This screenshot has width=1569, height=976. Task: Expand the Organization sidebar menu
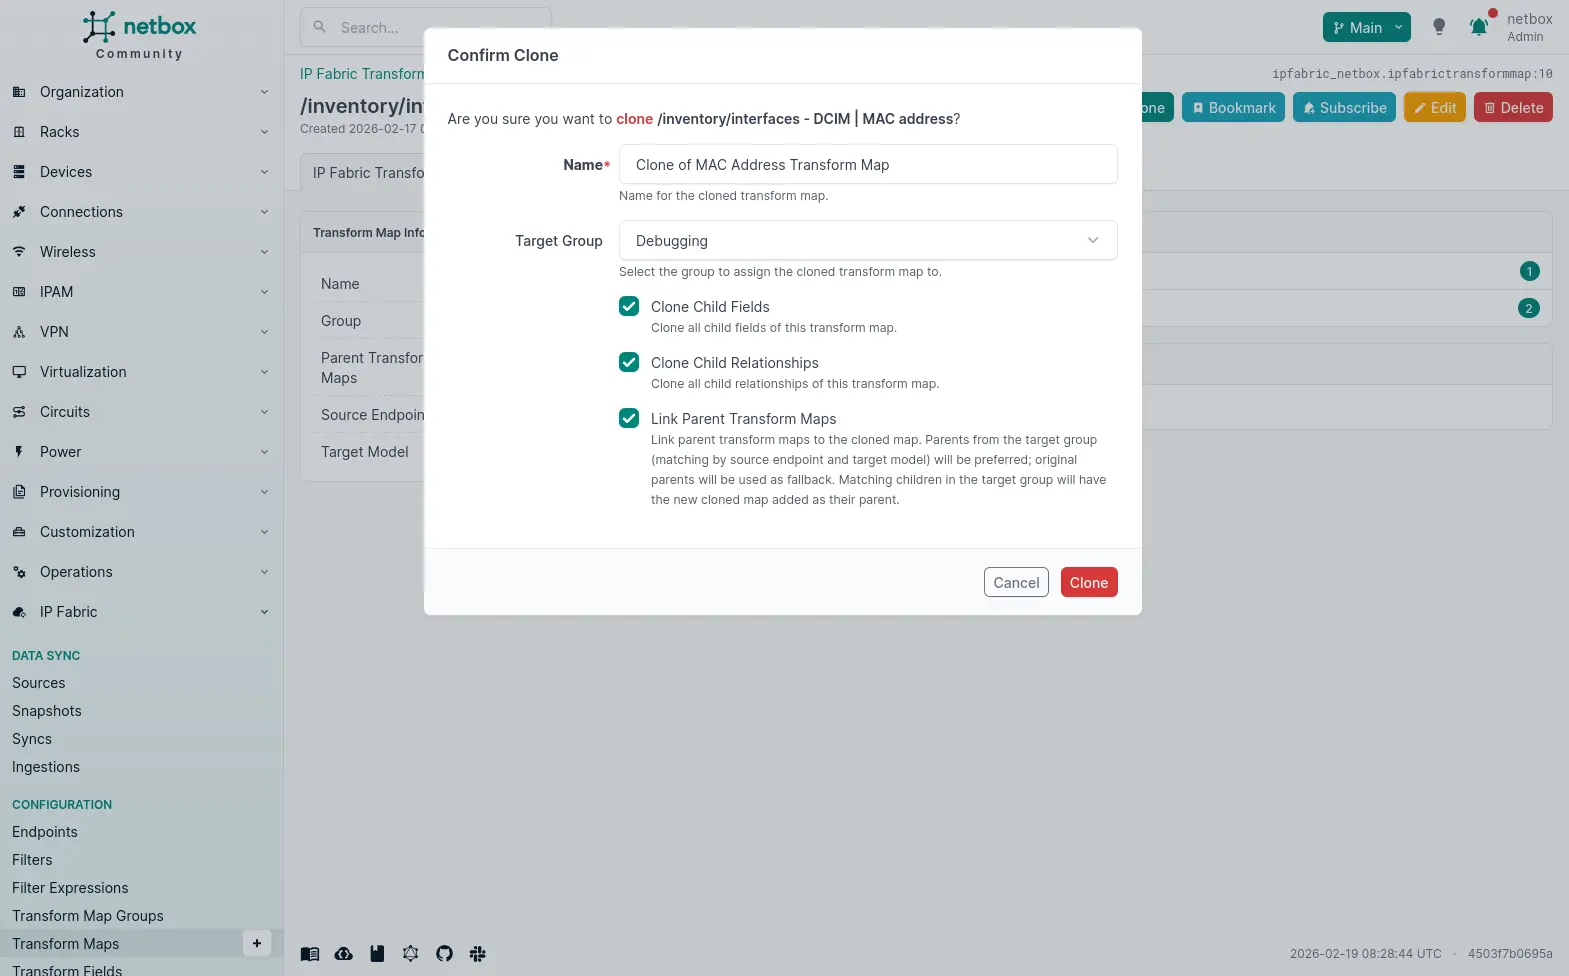(140, 92)
